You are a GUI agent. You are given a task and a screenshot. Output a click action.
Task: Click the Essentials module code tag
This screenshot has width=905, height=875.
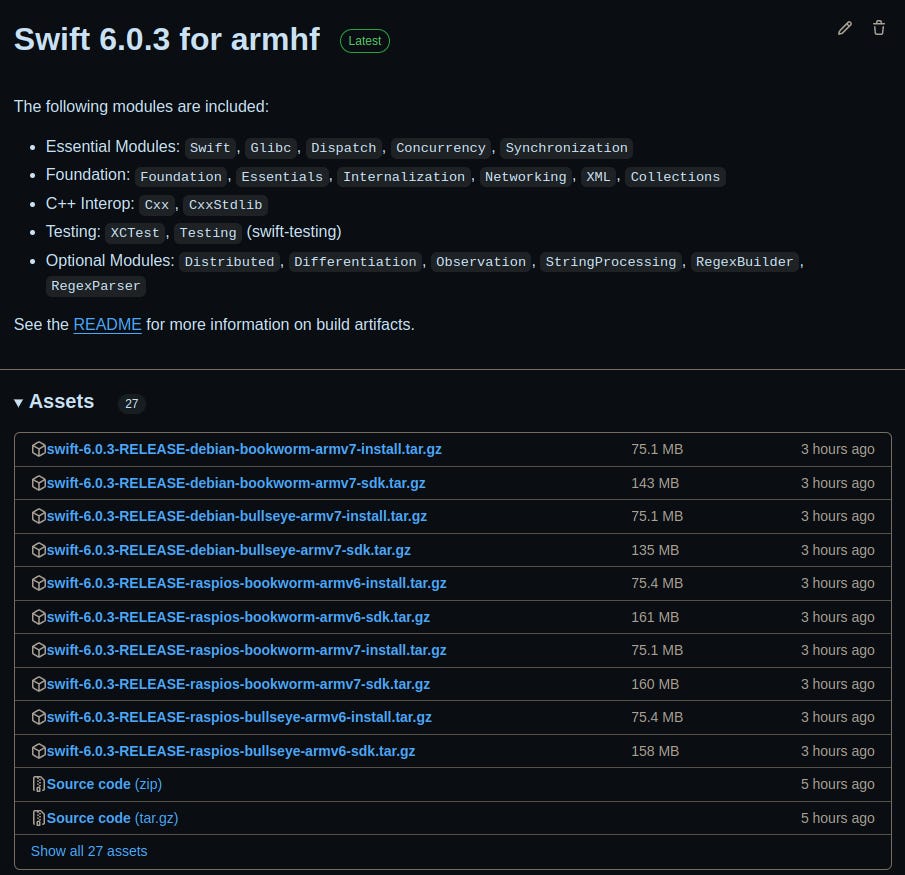tap(282, 177)
